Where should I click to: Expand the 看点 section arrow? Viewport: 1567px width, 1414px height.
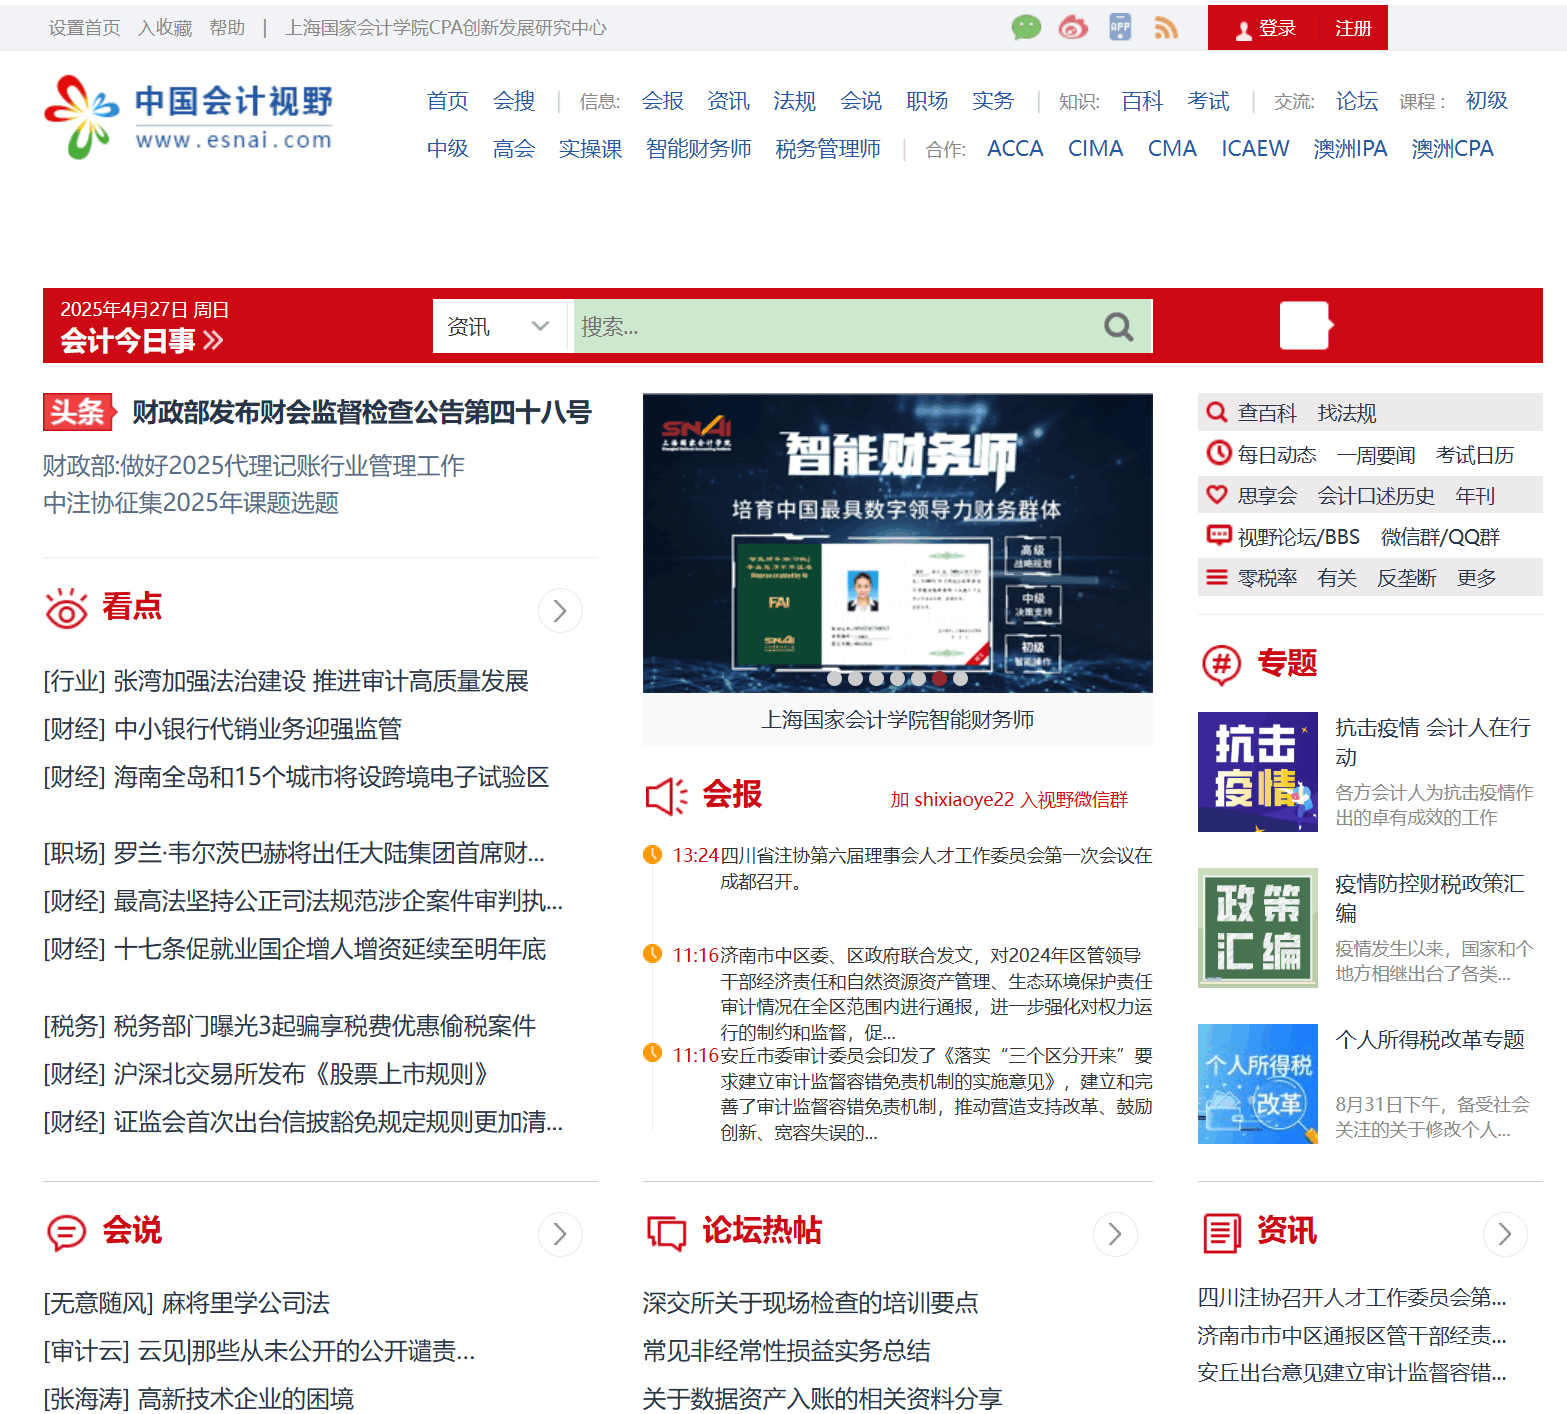560,610
